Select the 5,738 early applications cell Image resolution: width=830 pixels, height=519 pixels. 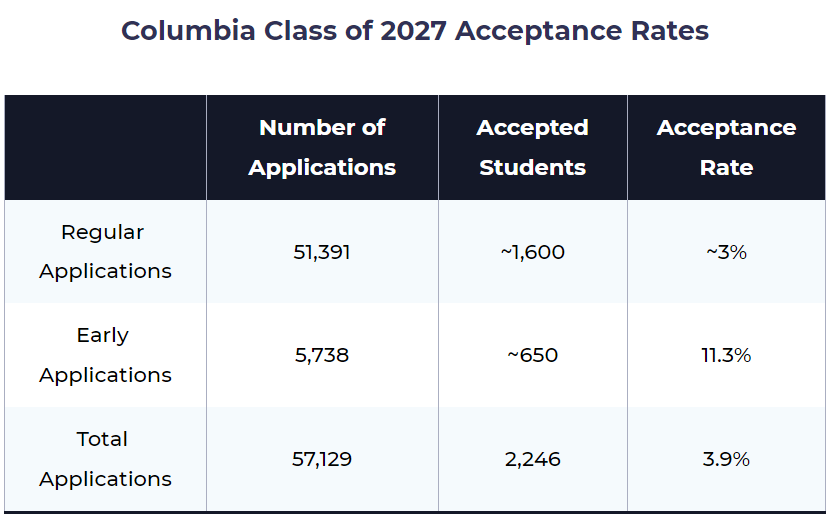coord(322,355)
